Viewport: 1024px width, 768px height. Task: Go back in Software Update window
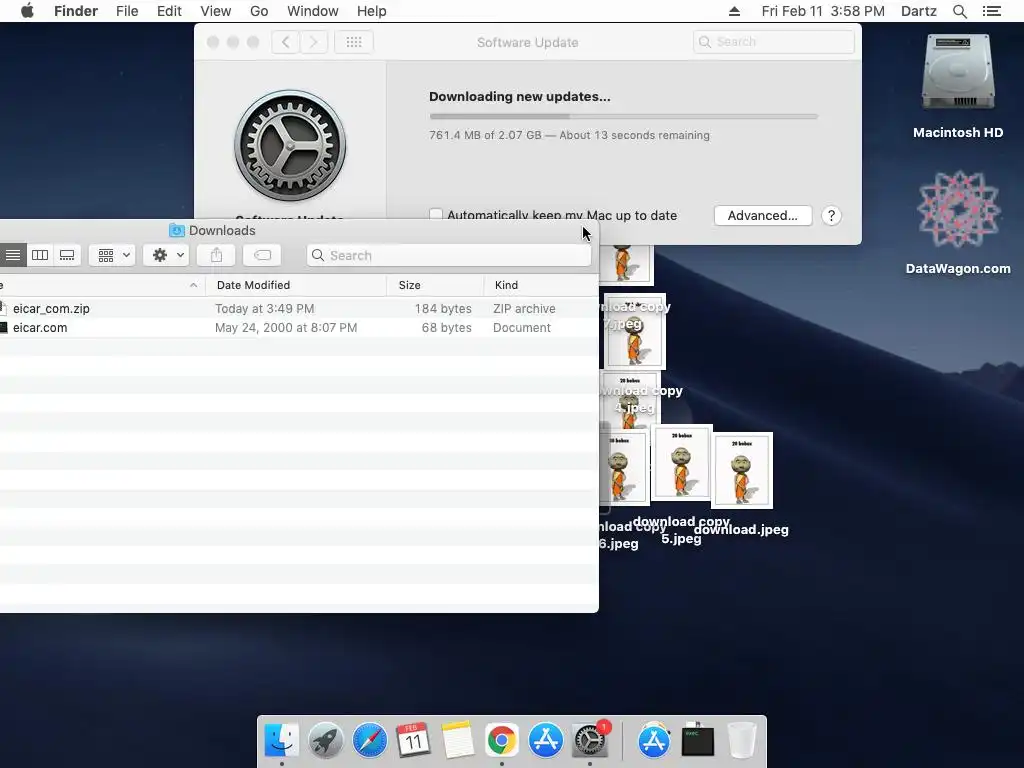[x=285, y=42]
